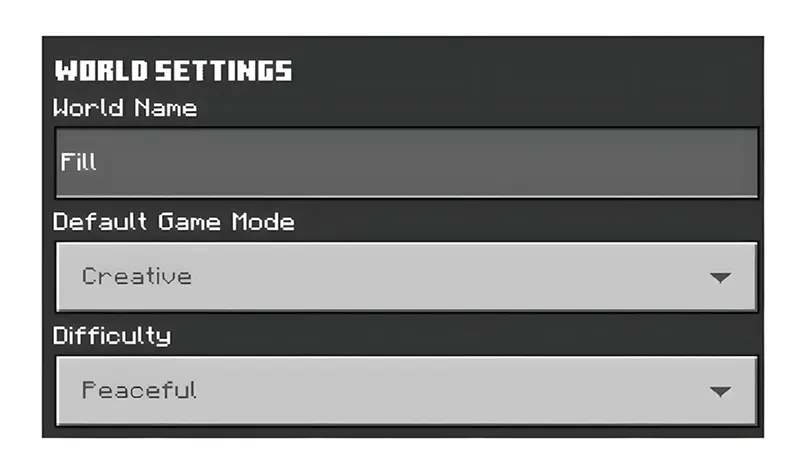Click the Default Game Mode label
Viewport: 800px width, 450px height.
point(174,222)
